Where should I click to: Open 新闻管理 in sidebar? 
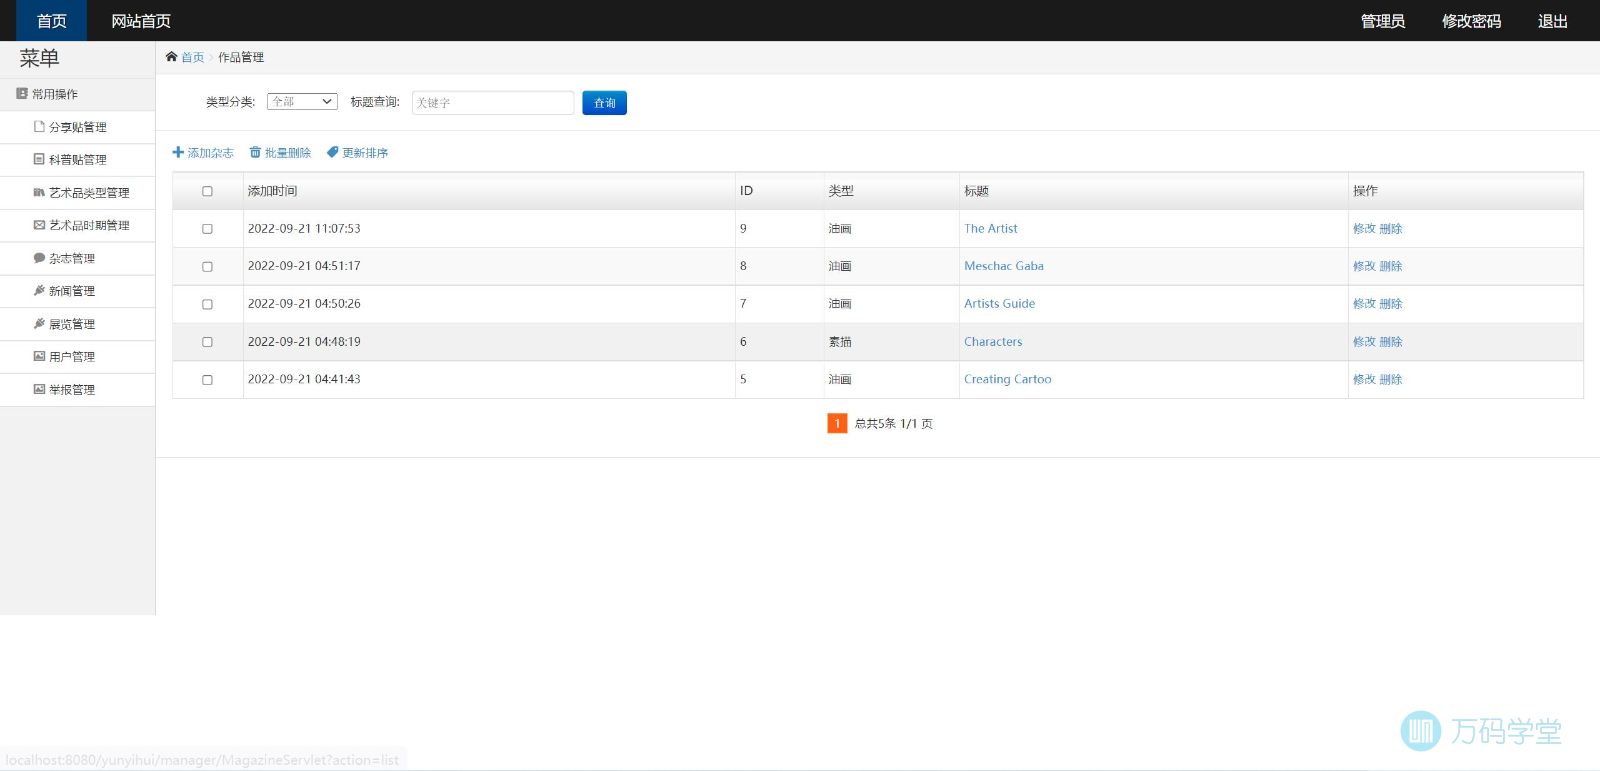[x=78, y=291]
